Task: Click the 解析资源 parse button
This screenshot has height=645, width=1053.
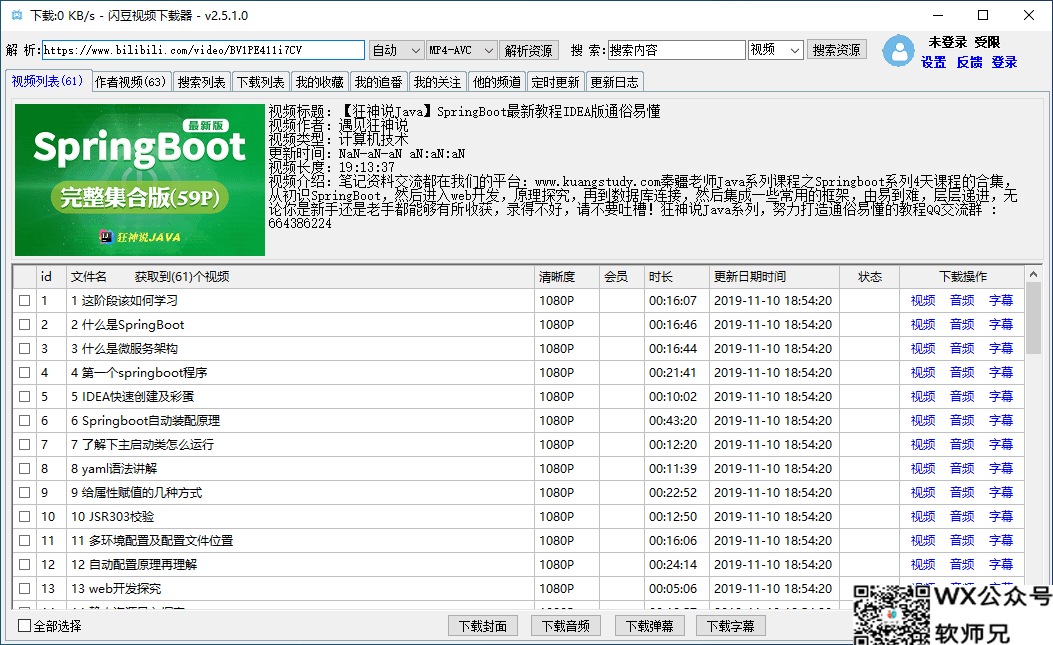Action: pyautogui.click(x=527, y=48)
